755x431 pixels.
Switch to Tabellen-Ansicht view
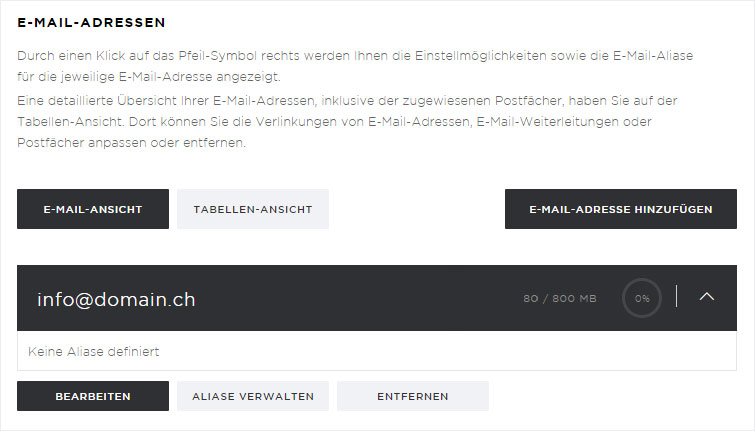coord(253,209)
